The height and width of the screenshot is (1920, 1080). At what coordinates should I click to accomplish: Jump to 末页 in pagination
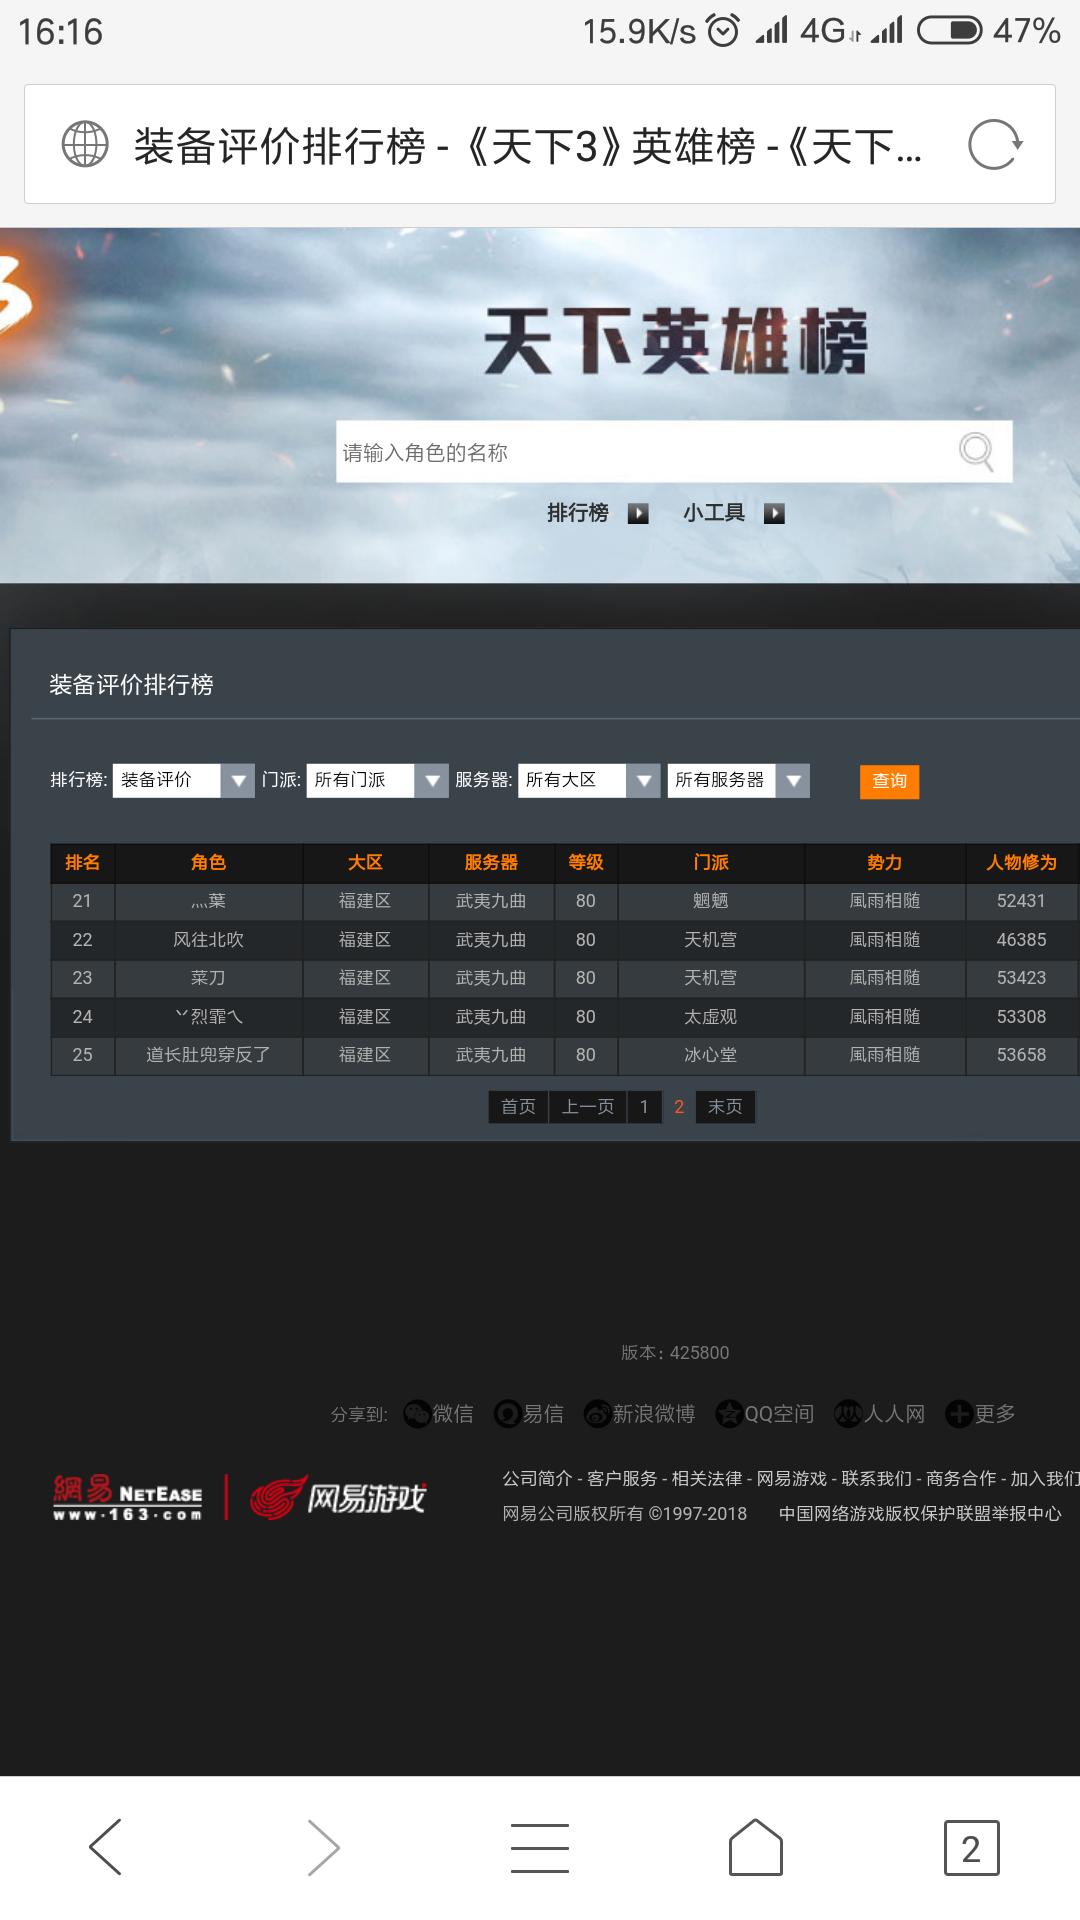pos(726,1106)
